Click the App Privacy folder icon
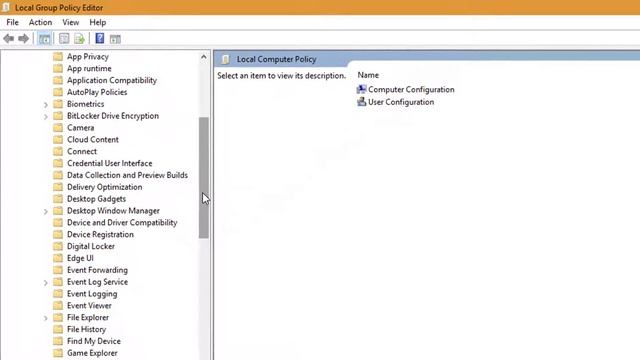The width and height of the screenshot is (640, 360). click(x=58, y=56)
